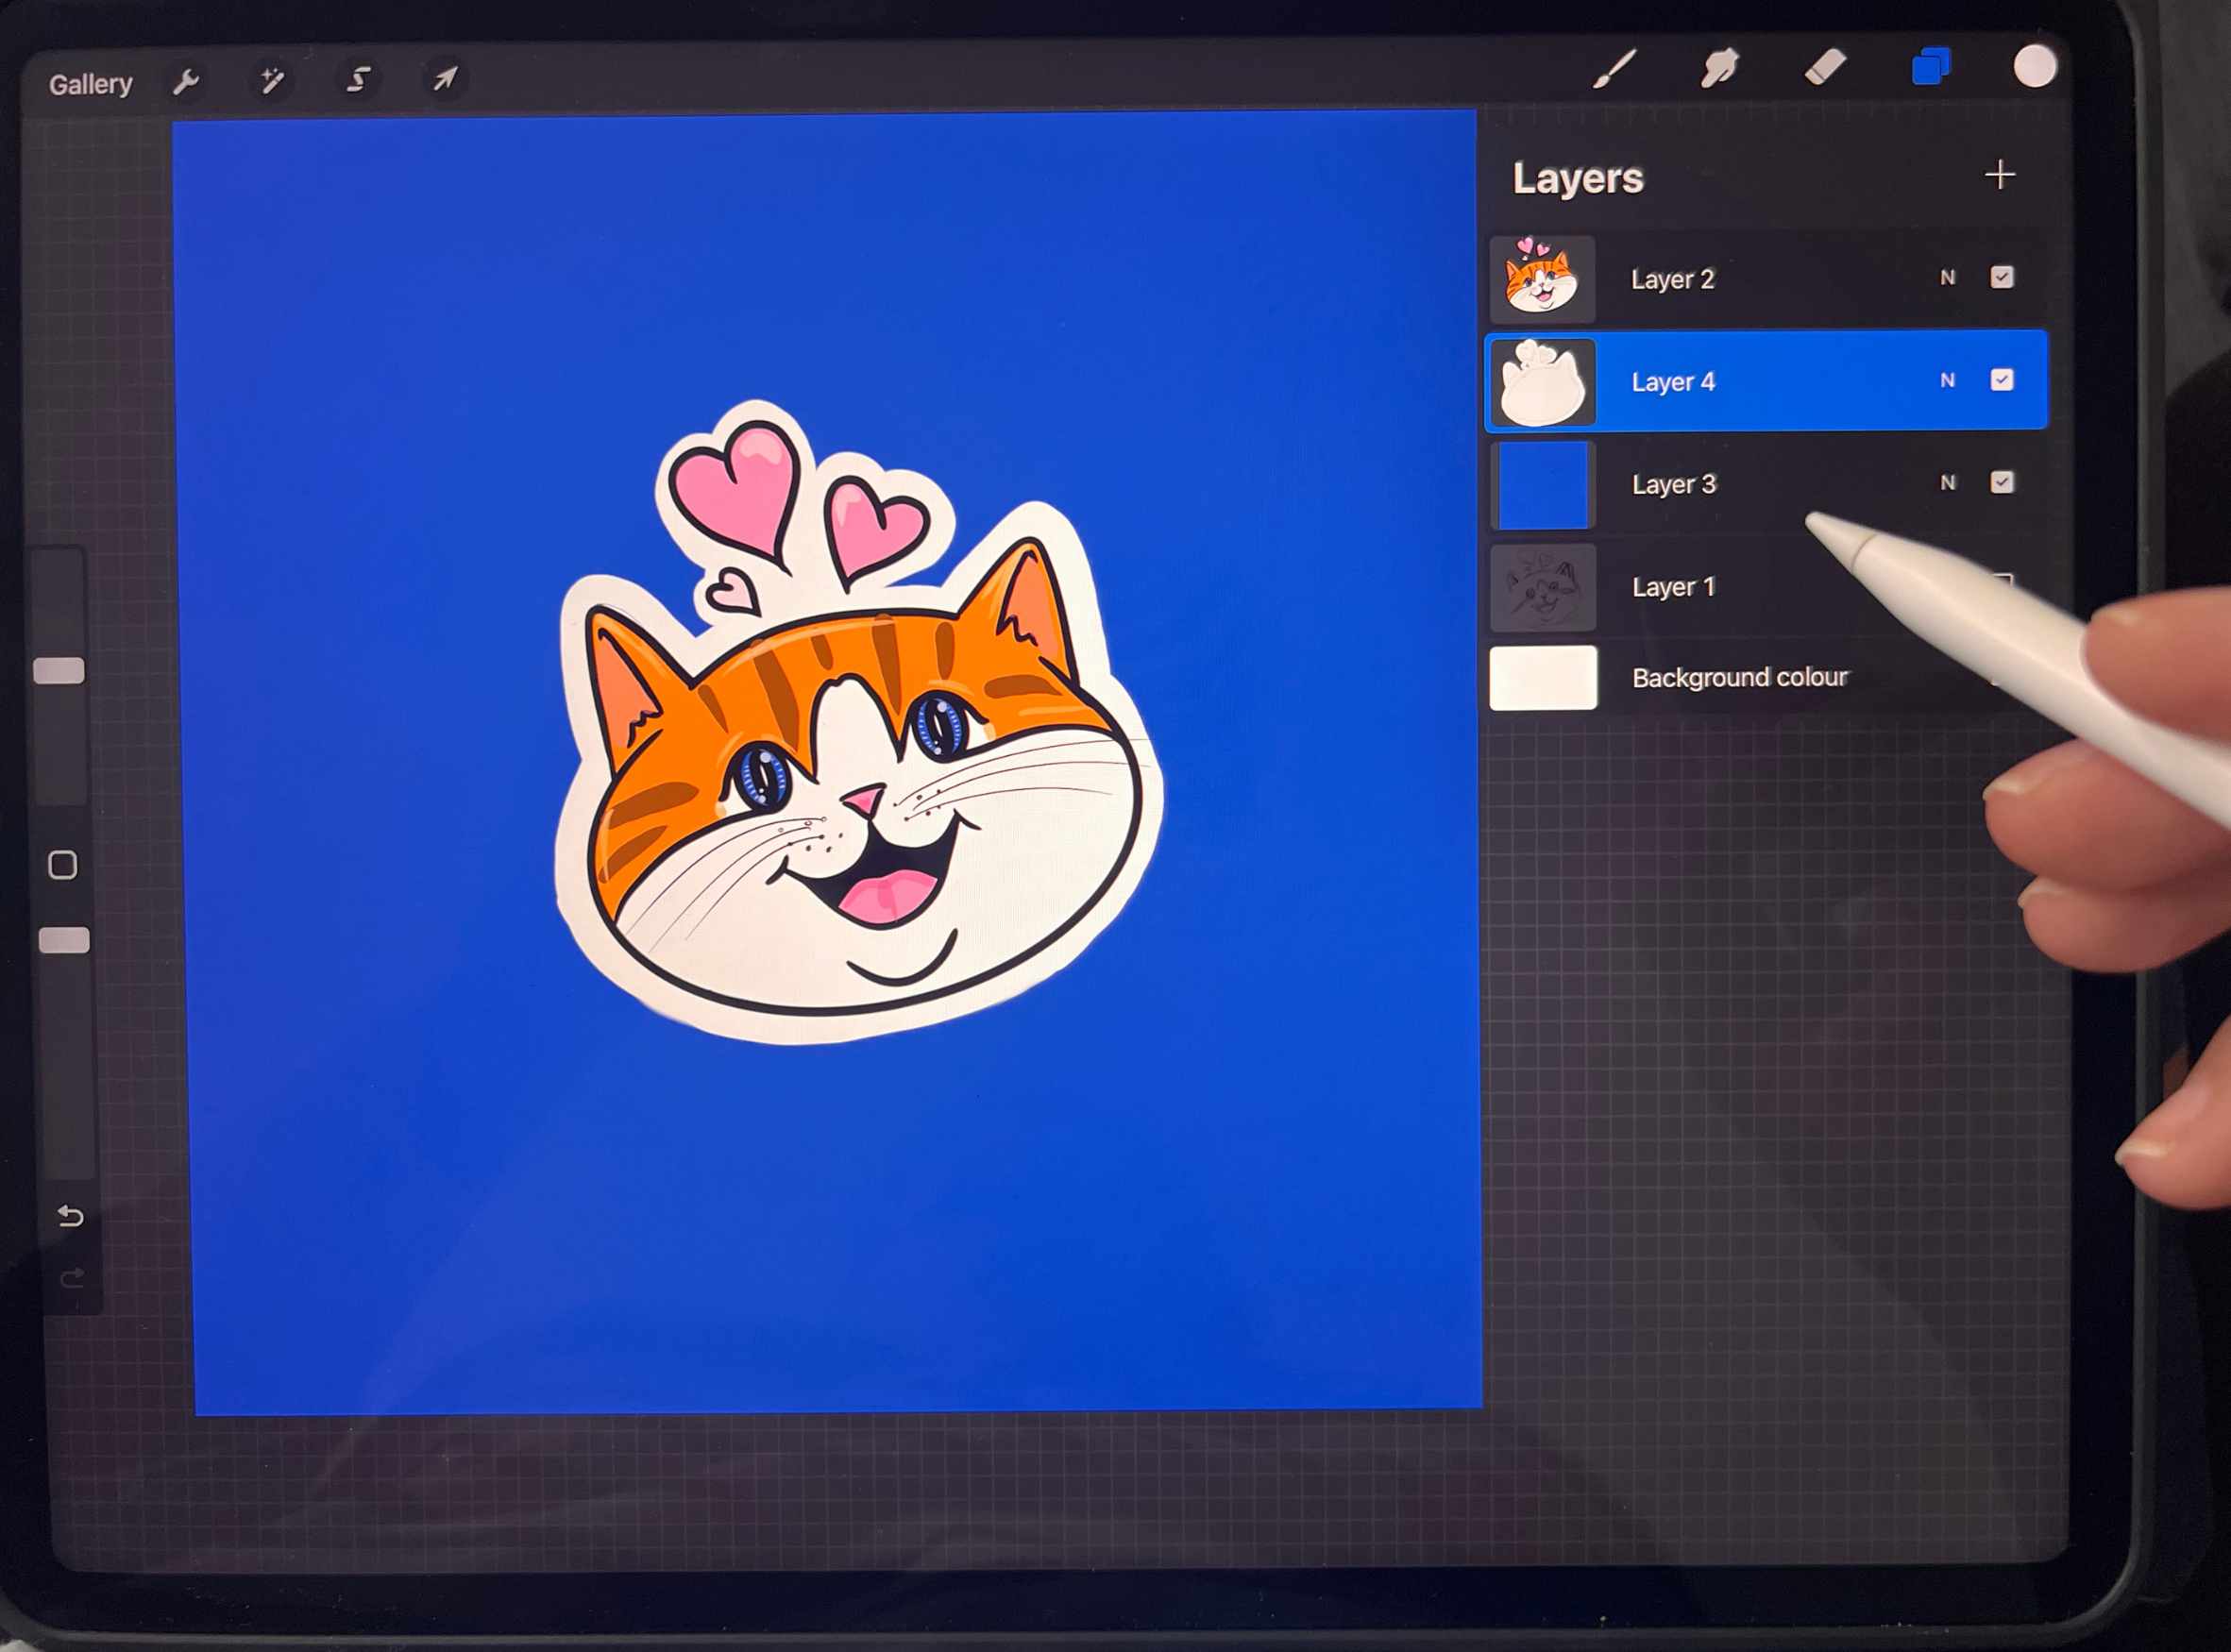Open the Smudge tool

[x=1722, y=68]
